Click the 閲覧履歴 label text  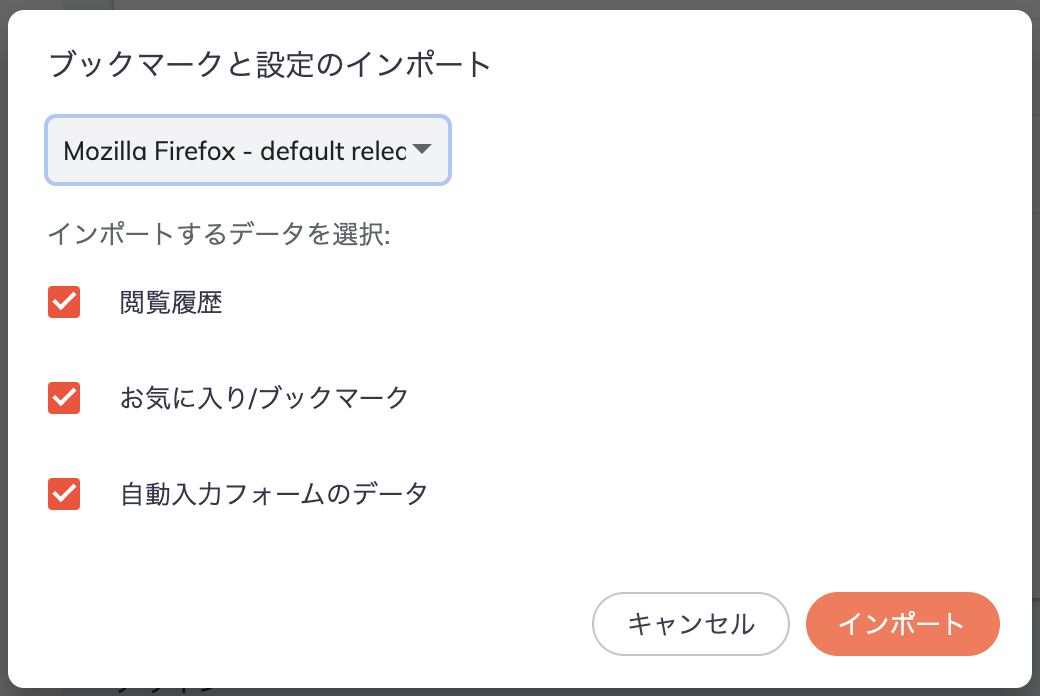[x=171, y=303]
